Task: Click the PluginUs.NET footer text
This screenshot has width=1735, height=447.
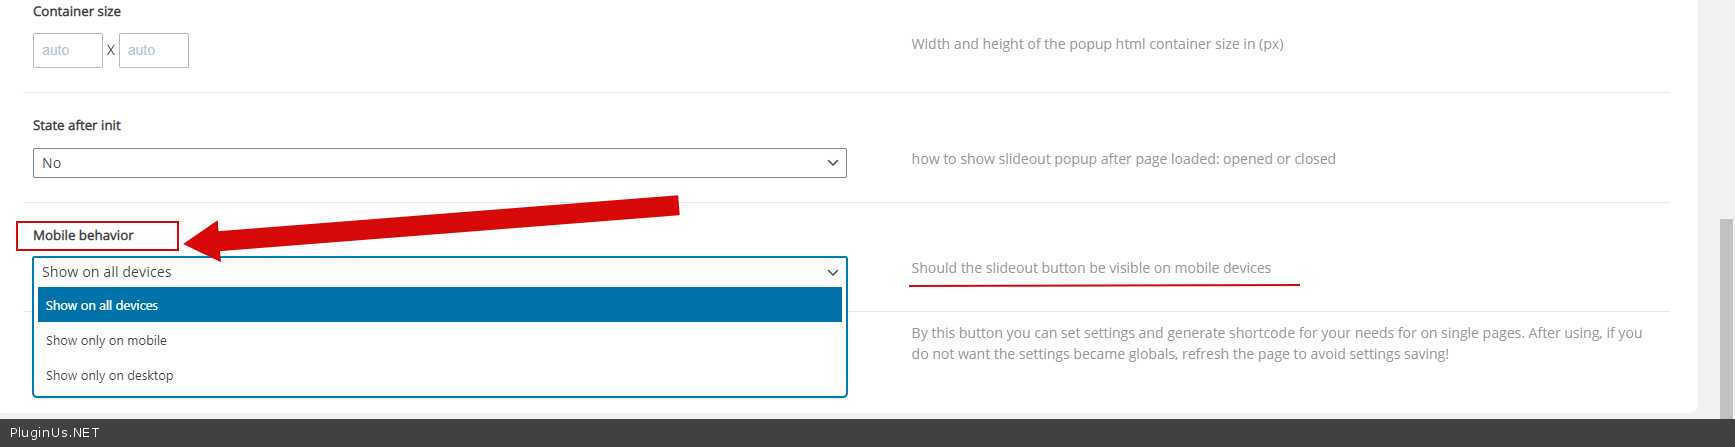Action: coord(55,433)
